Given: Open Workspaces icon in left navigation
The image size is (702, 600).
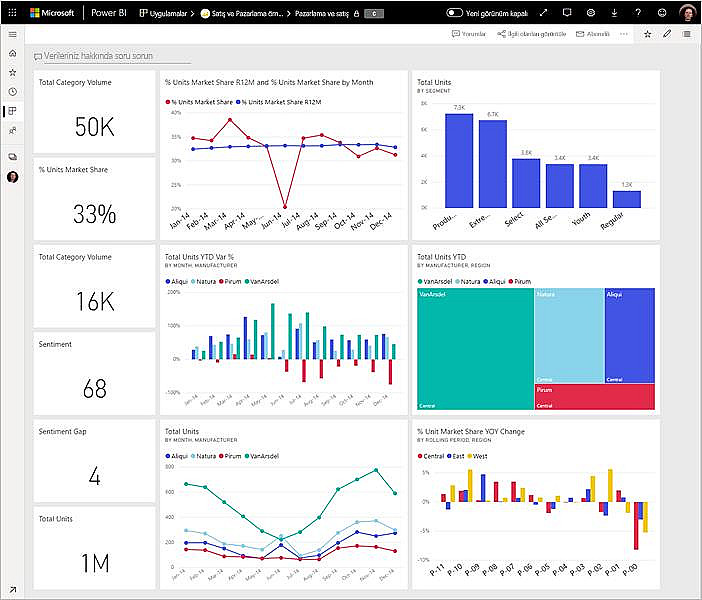Looking at the screenshot, I should click(x=13, y=157).
